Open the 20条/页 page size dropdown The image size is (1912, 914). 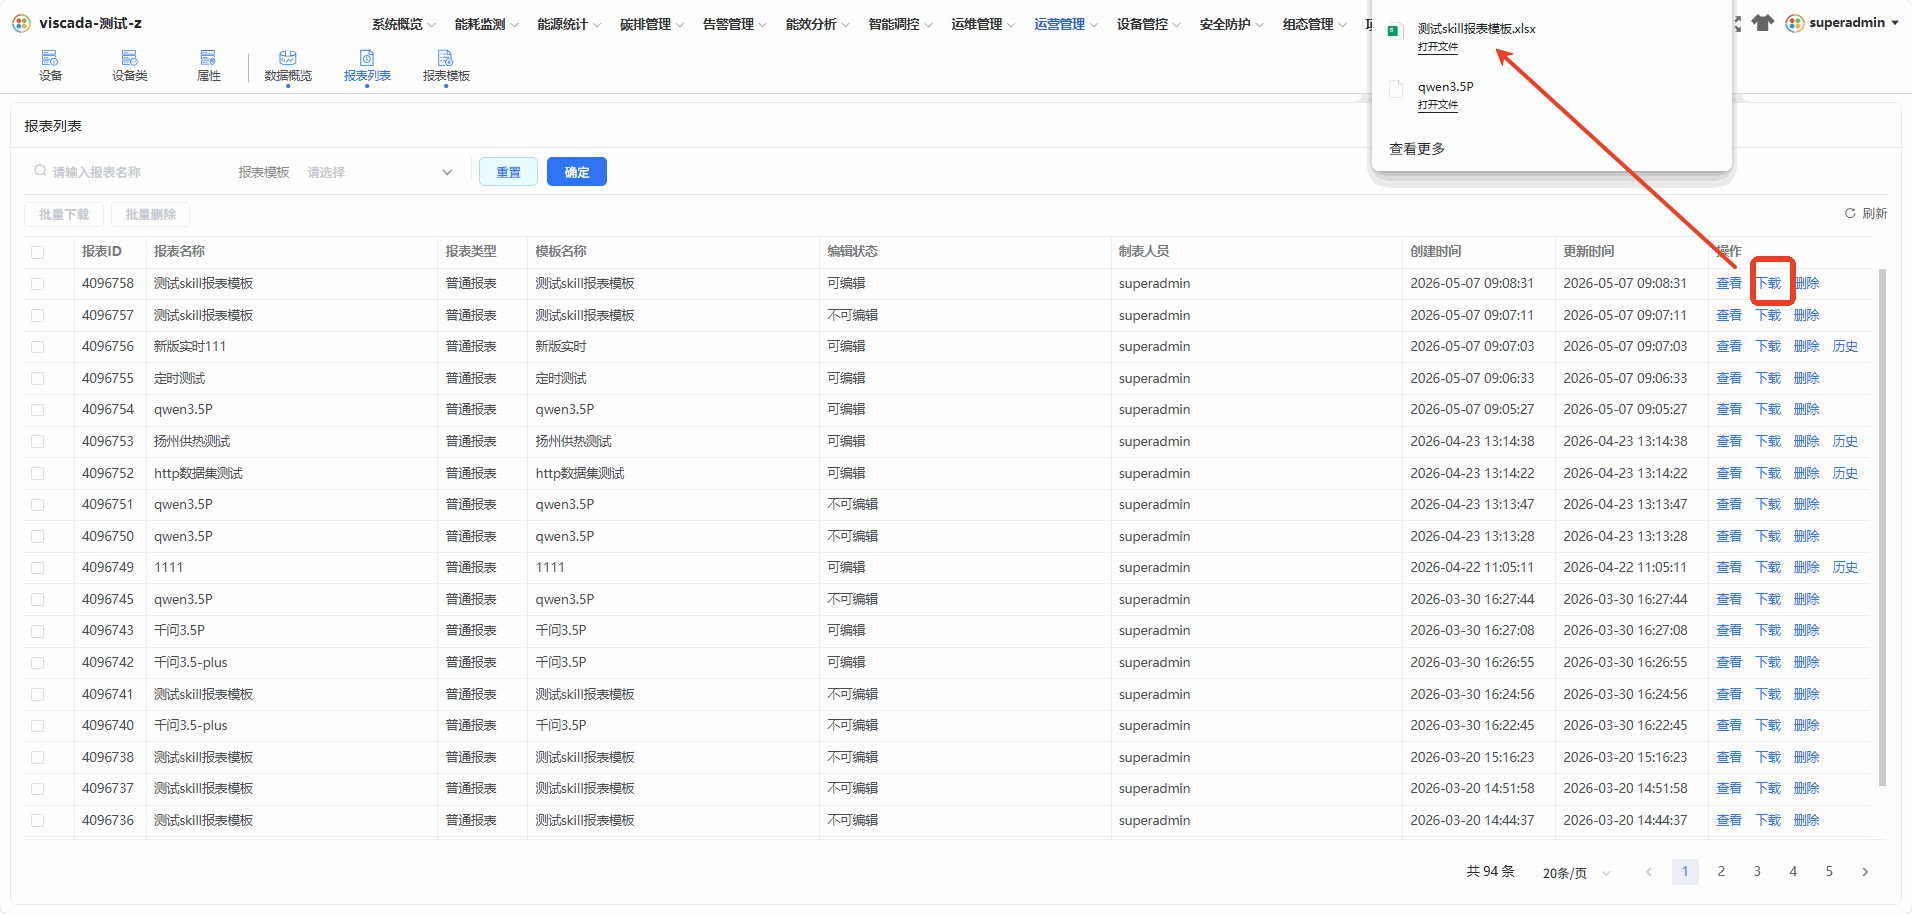pyautogui.click(x=1576, y=873)
